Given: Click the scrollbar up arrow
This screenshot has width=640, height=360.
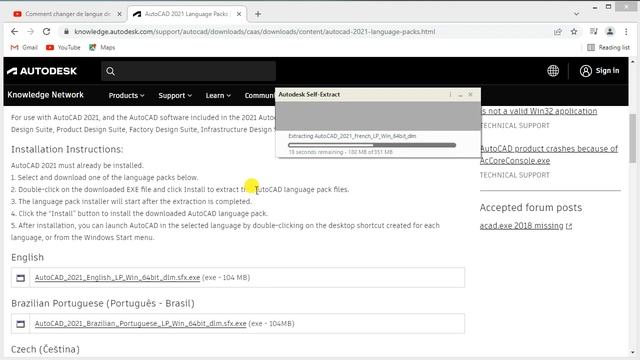Looking at the screenshot, I should (633, 62).
